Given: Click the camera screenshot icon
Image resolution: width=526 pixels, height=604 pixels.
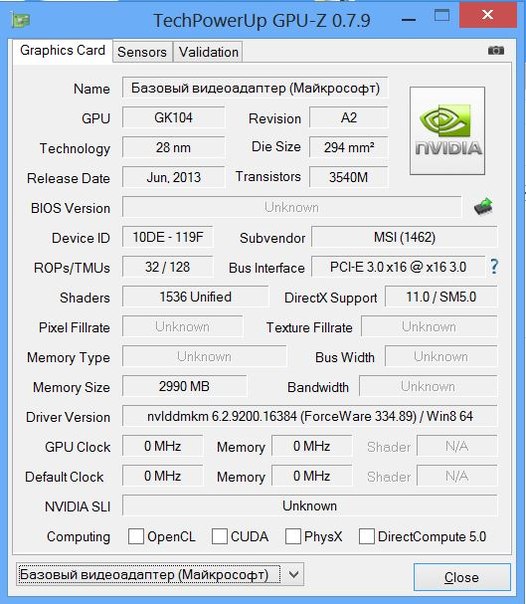Looking at the screenshot, I should click(x=496, y=50).
